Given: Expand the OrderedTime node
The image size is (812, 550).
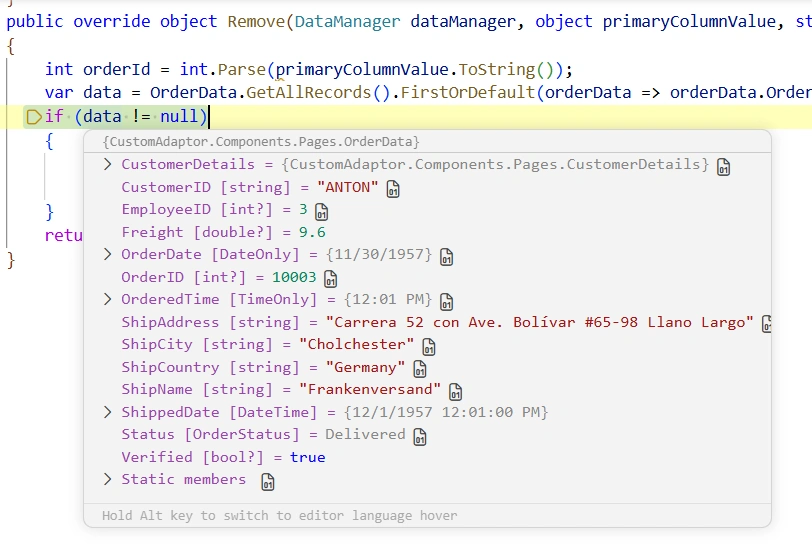Looking at the screenshot, I should click(x=107, y=299).
